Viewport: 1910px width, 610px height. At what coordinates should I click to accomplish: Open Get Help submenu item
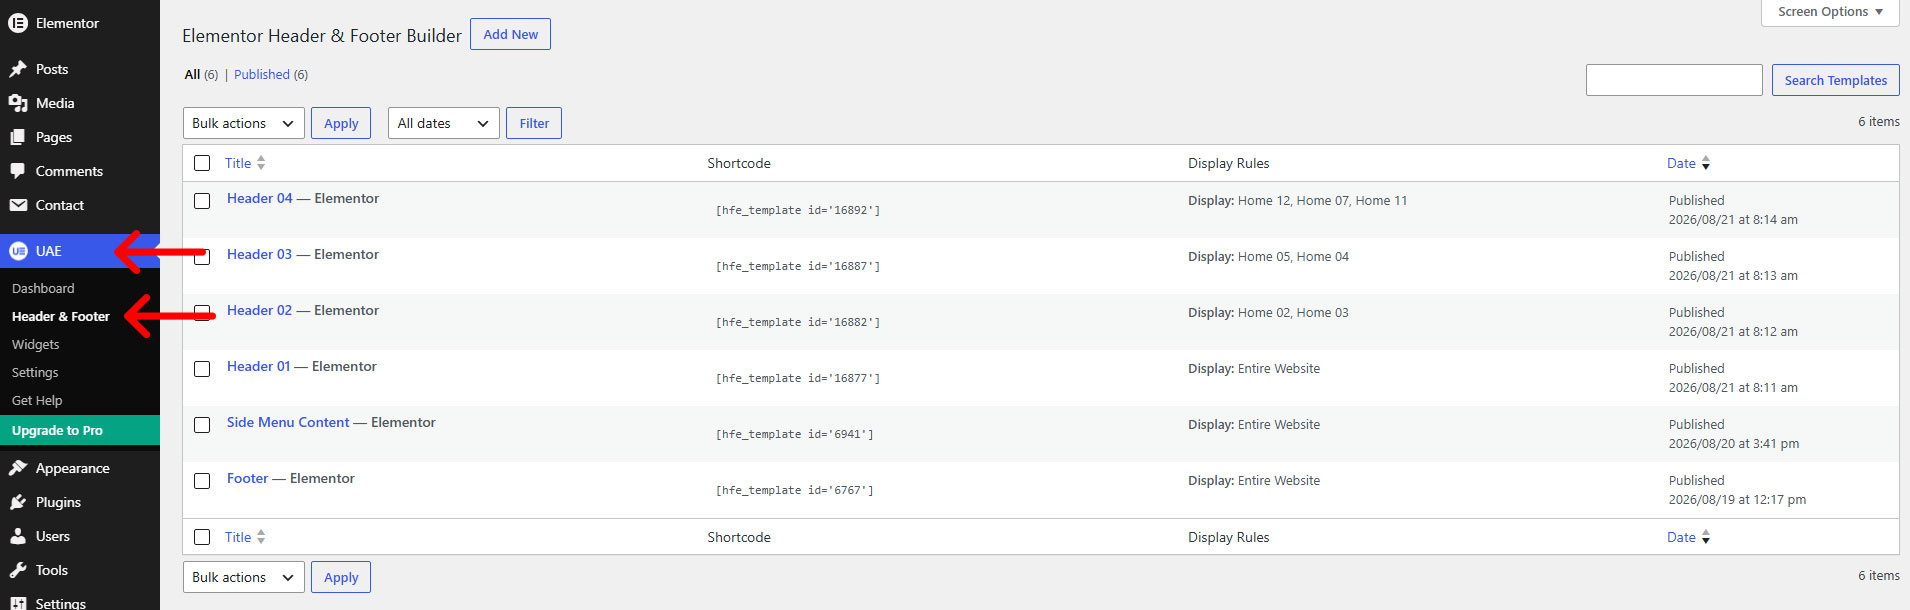point(37,400)
